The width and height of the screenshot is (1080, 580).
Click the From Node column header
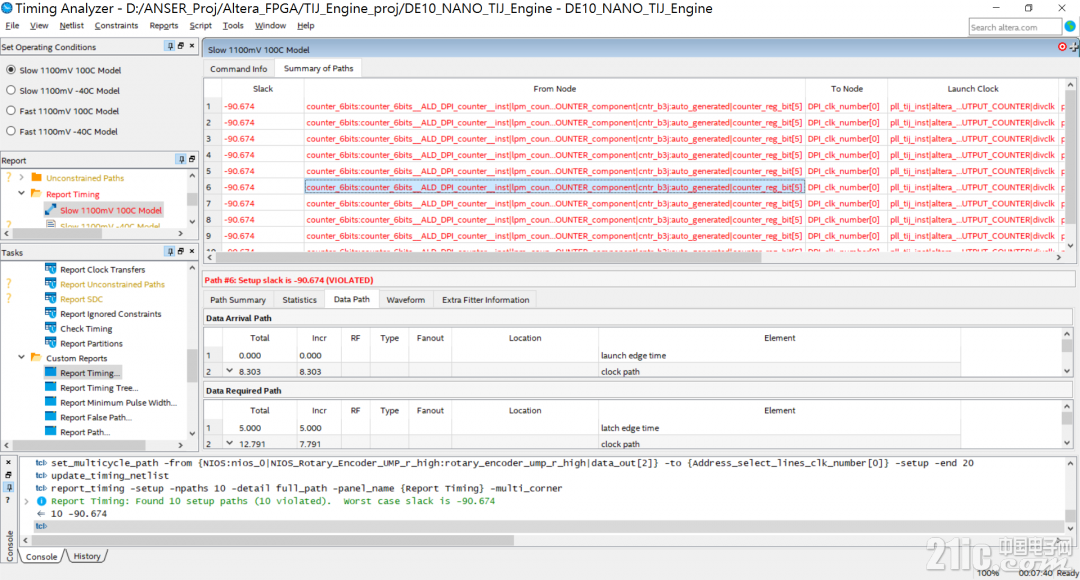[x=554, y=89]
